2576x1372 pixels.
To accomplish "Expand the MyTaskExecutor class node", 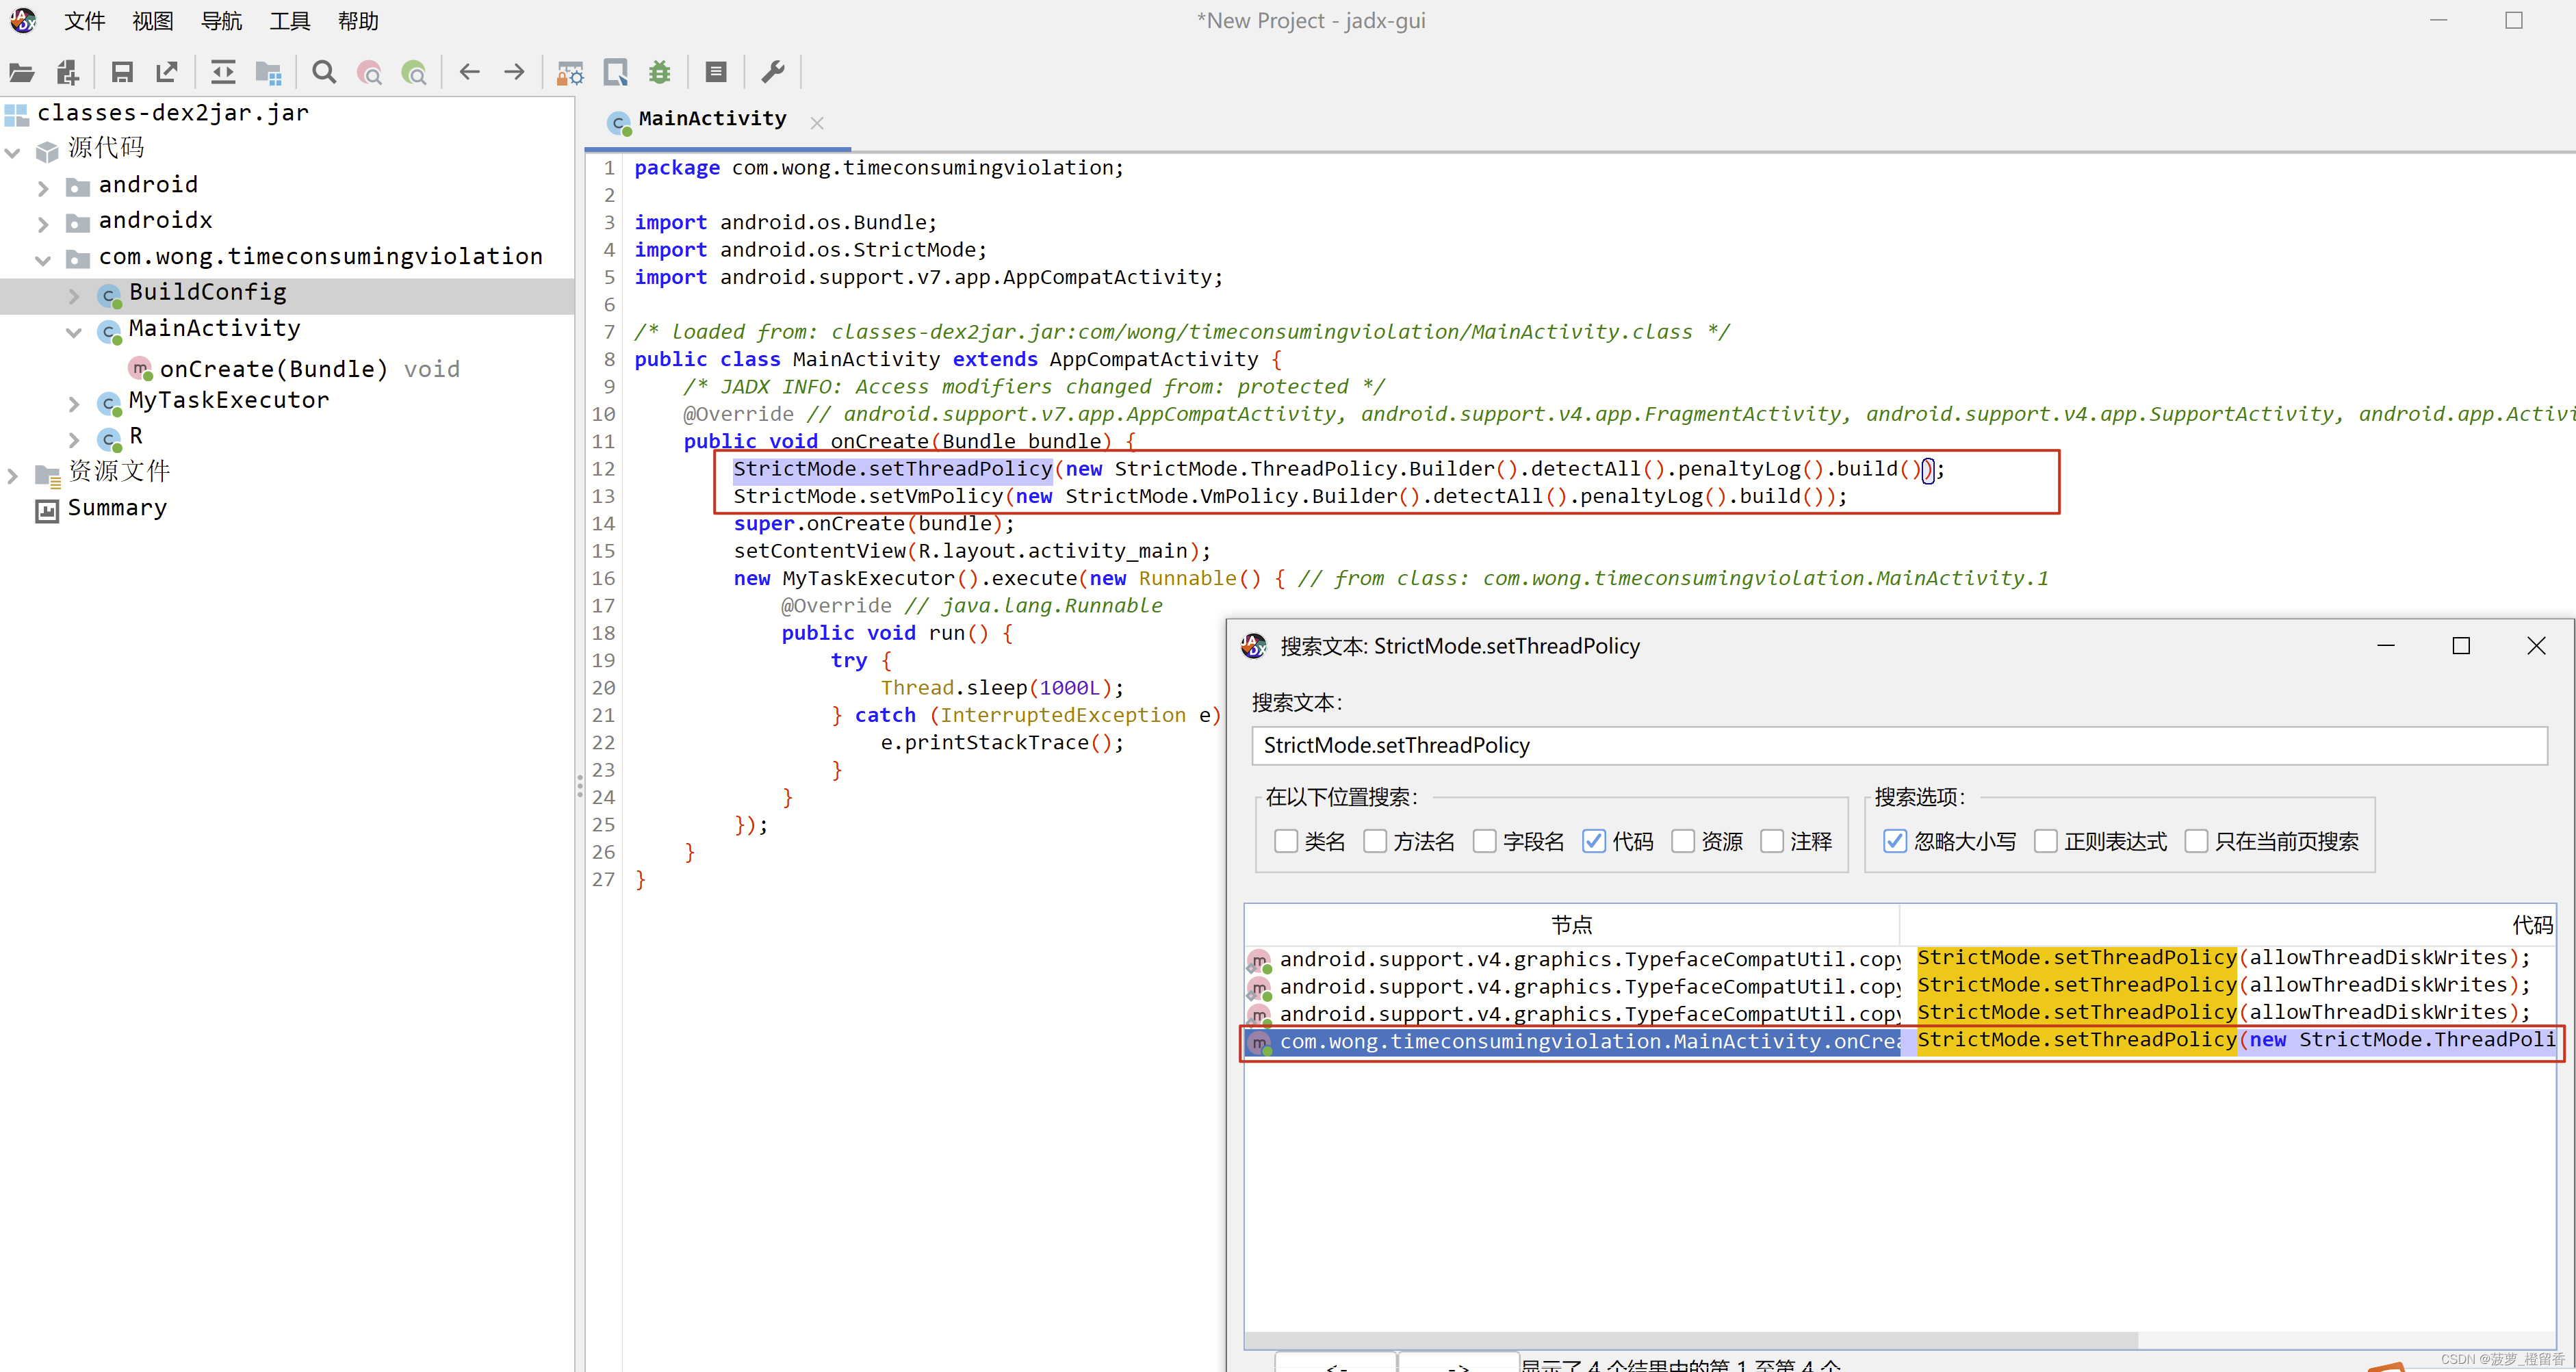I will coord(74,404).
